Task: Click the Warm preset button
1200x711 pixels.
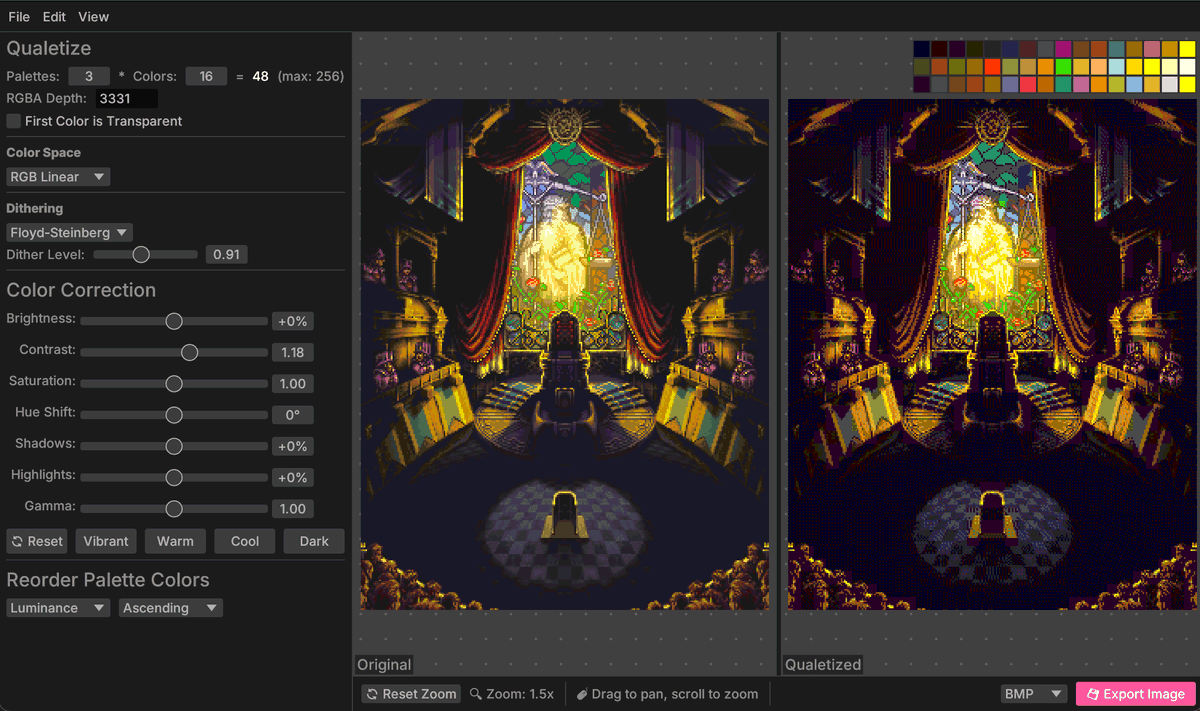Action: 175,541
